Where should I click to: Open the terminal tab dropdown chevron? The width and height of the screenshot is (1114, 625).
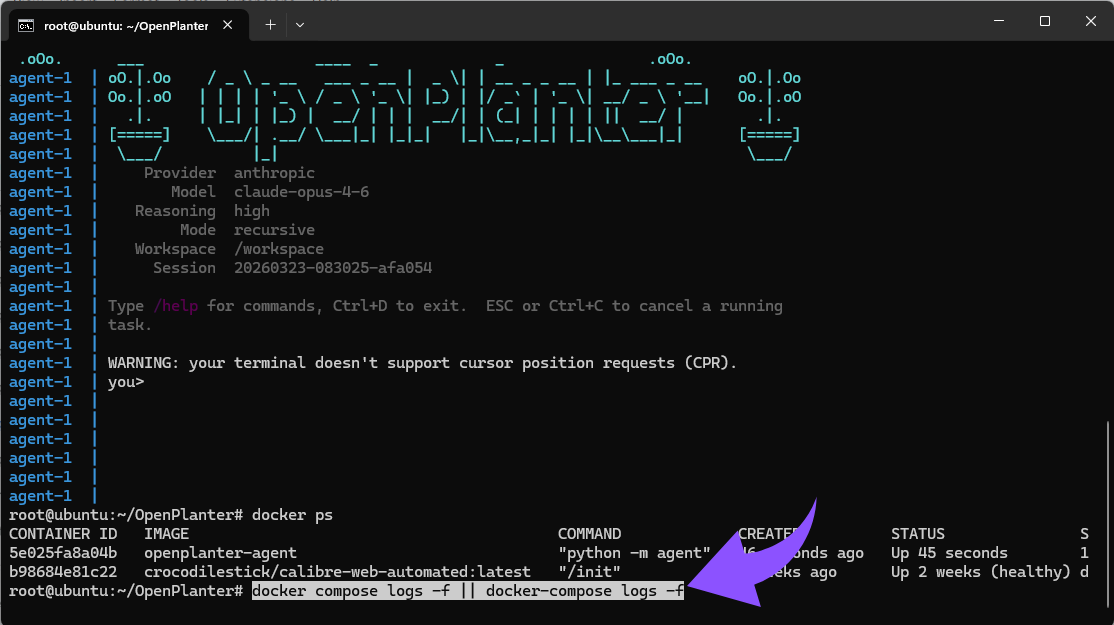tap(298, 25)
